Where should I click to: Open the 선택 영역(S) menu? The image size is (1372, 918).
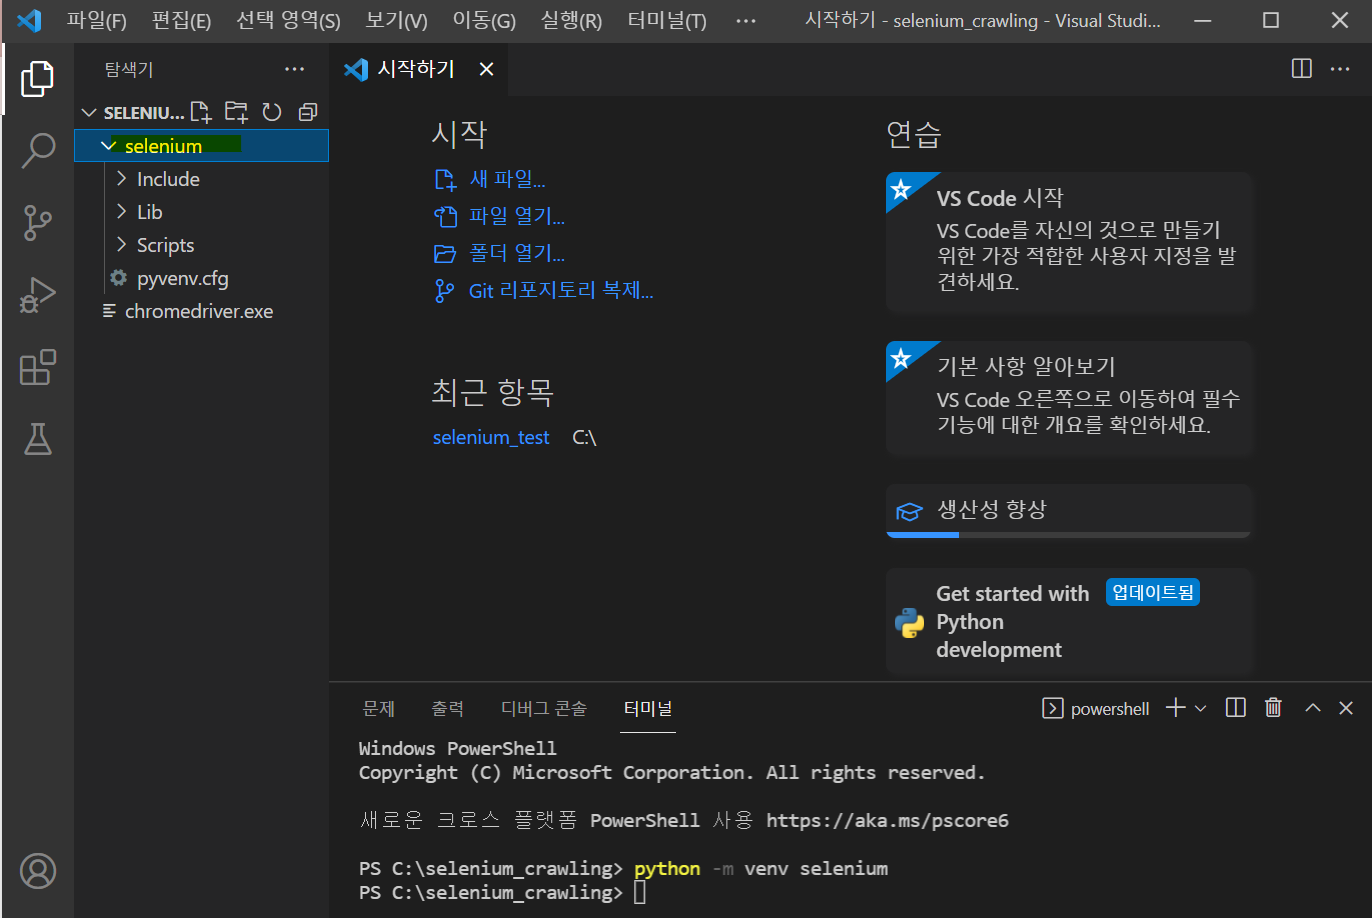coord(288,21)
